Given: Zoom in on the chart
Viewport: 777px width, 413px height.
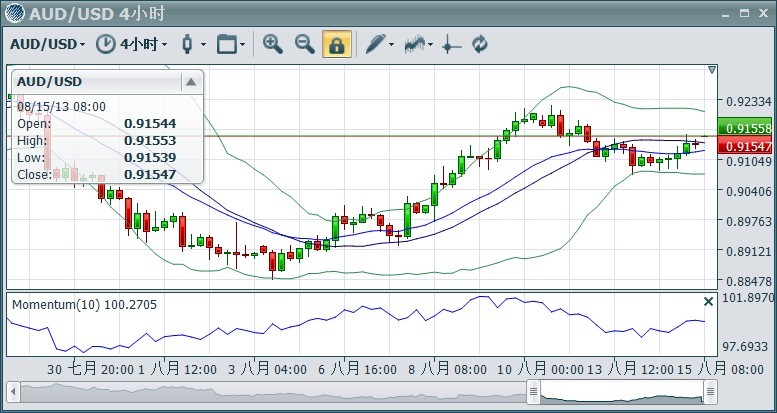Looking at the screenshot, I should [x=273, y=44].
